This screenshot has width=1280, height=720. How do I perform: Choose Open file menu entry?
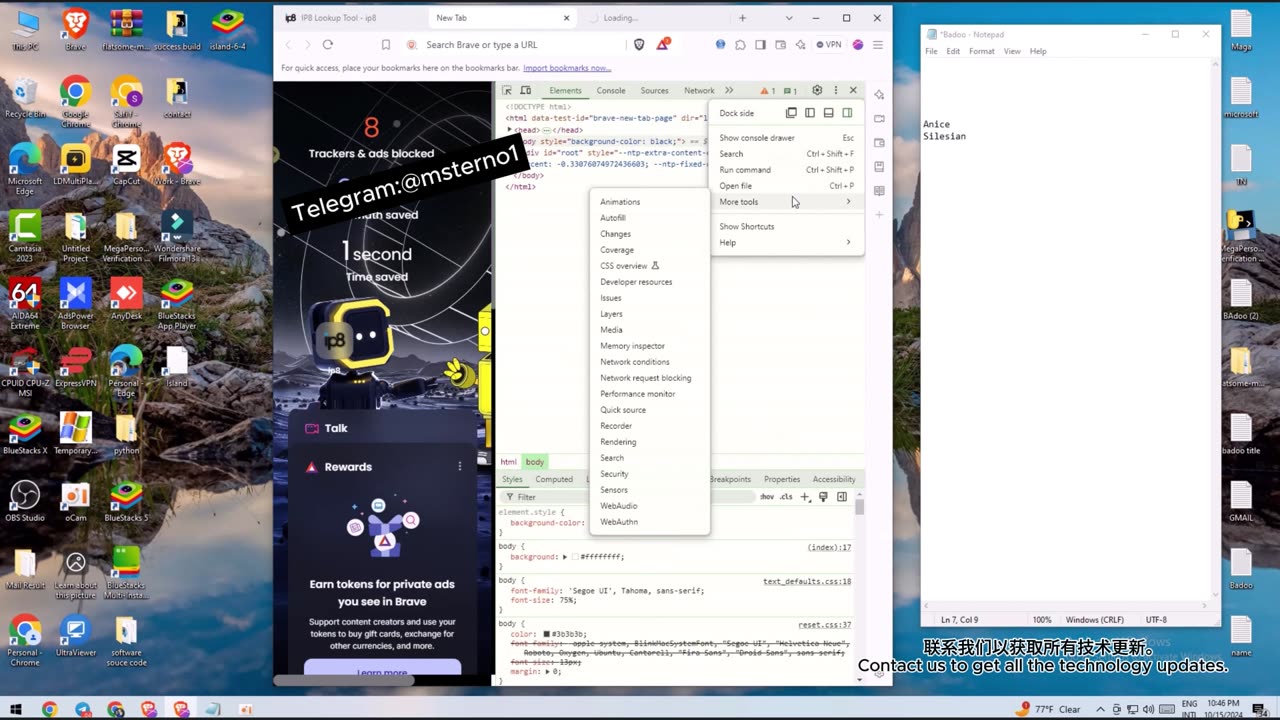pyautogui.click(x=786, y=186)
